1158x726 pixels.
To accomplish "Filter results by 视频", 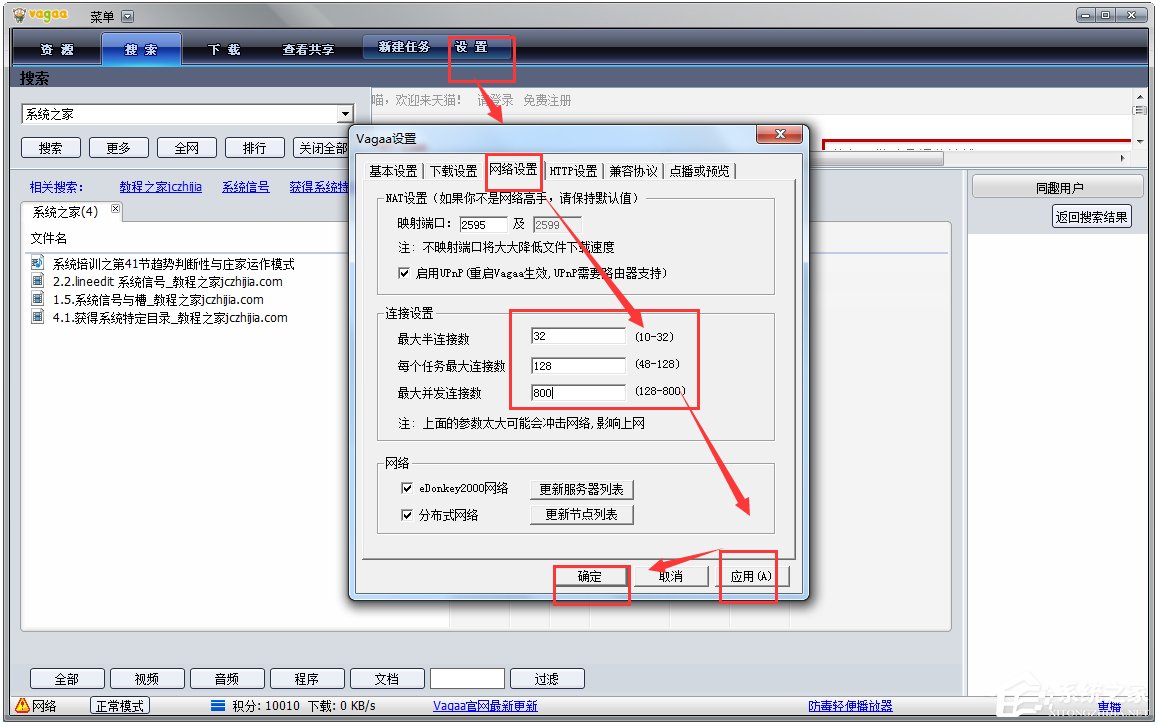I will click(146, 679).
